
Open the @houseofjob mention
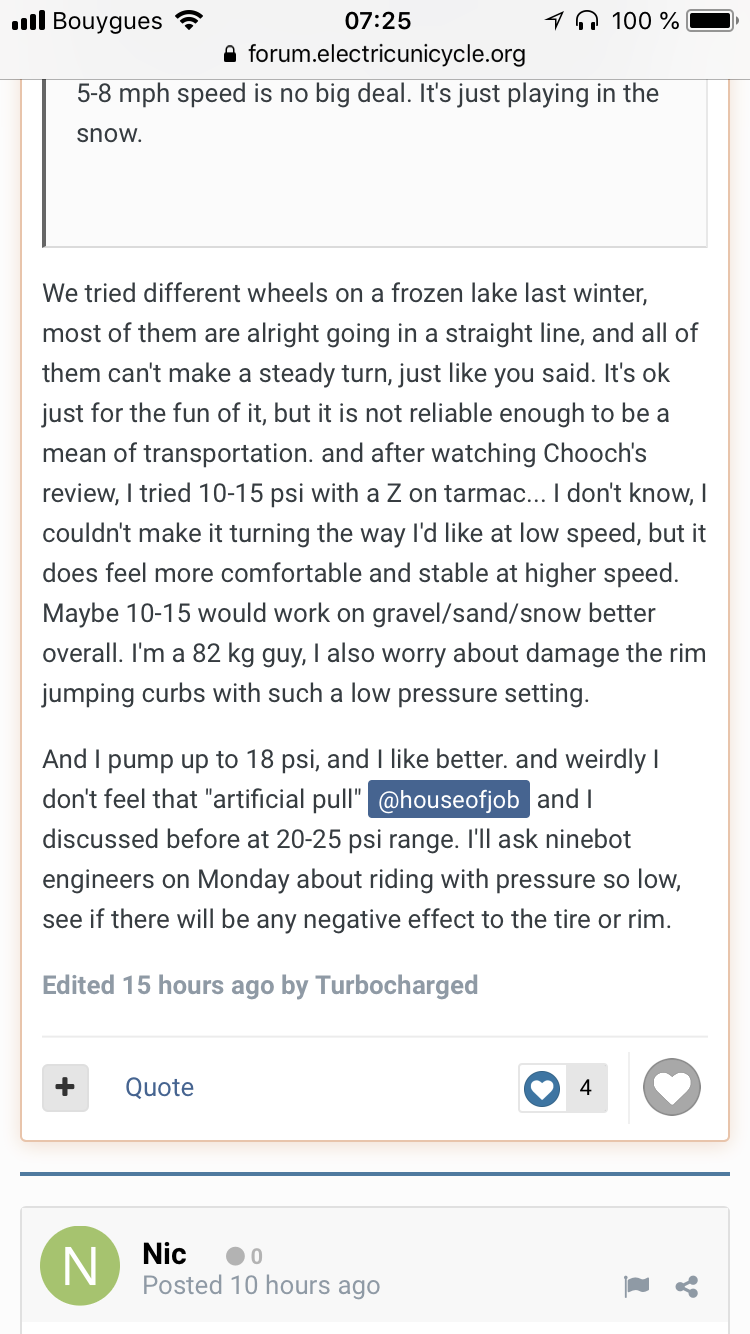[x=448, y=800]
